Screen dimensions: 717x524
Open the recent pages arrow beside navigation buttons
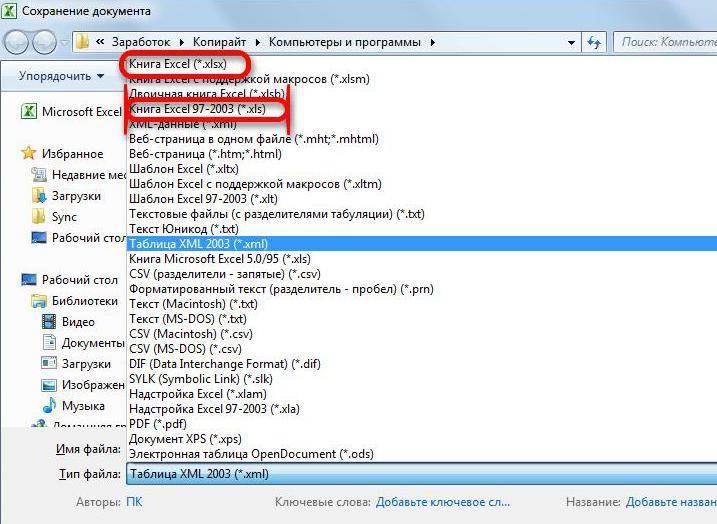coord(64,43)
